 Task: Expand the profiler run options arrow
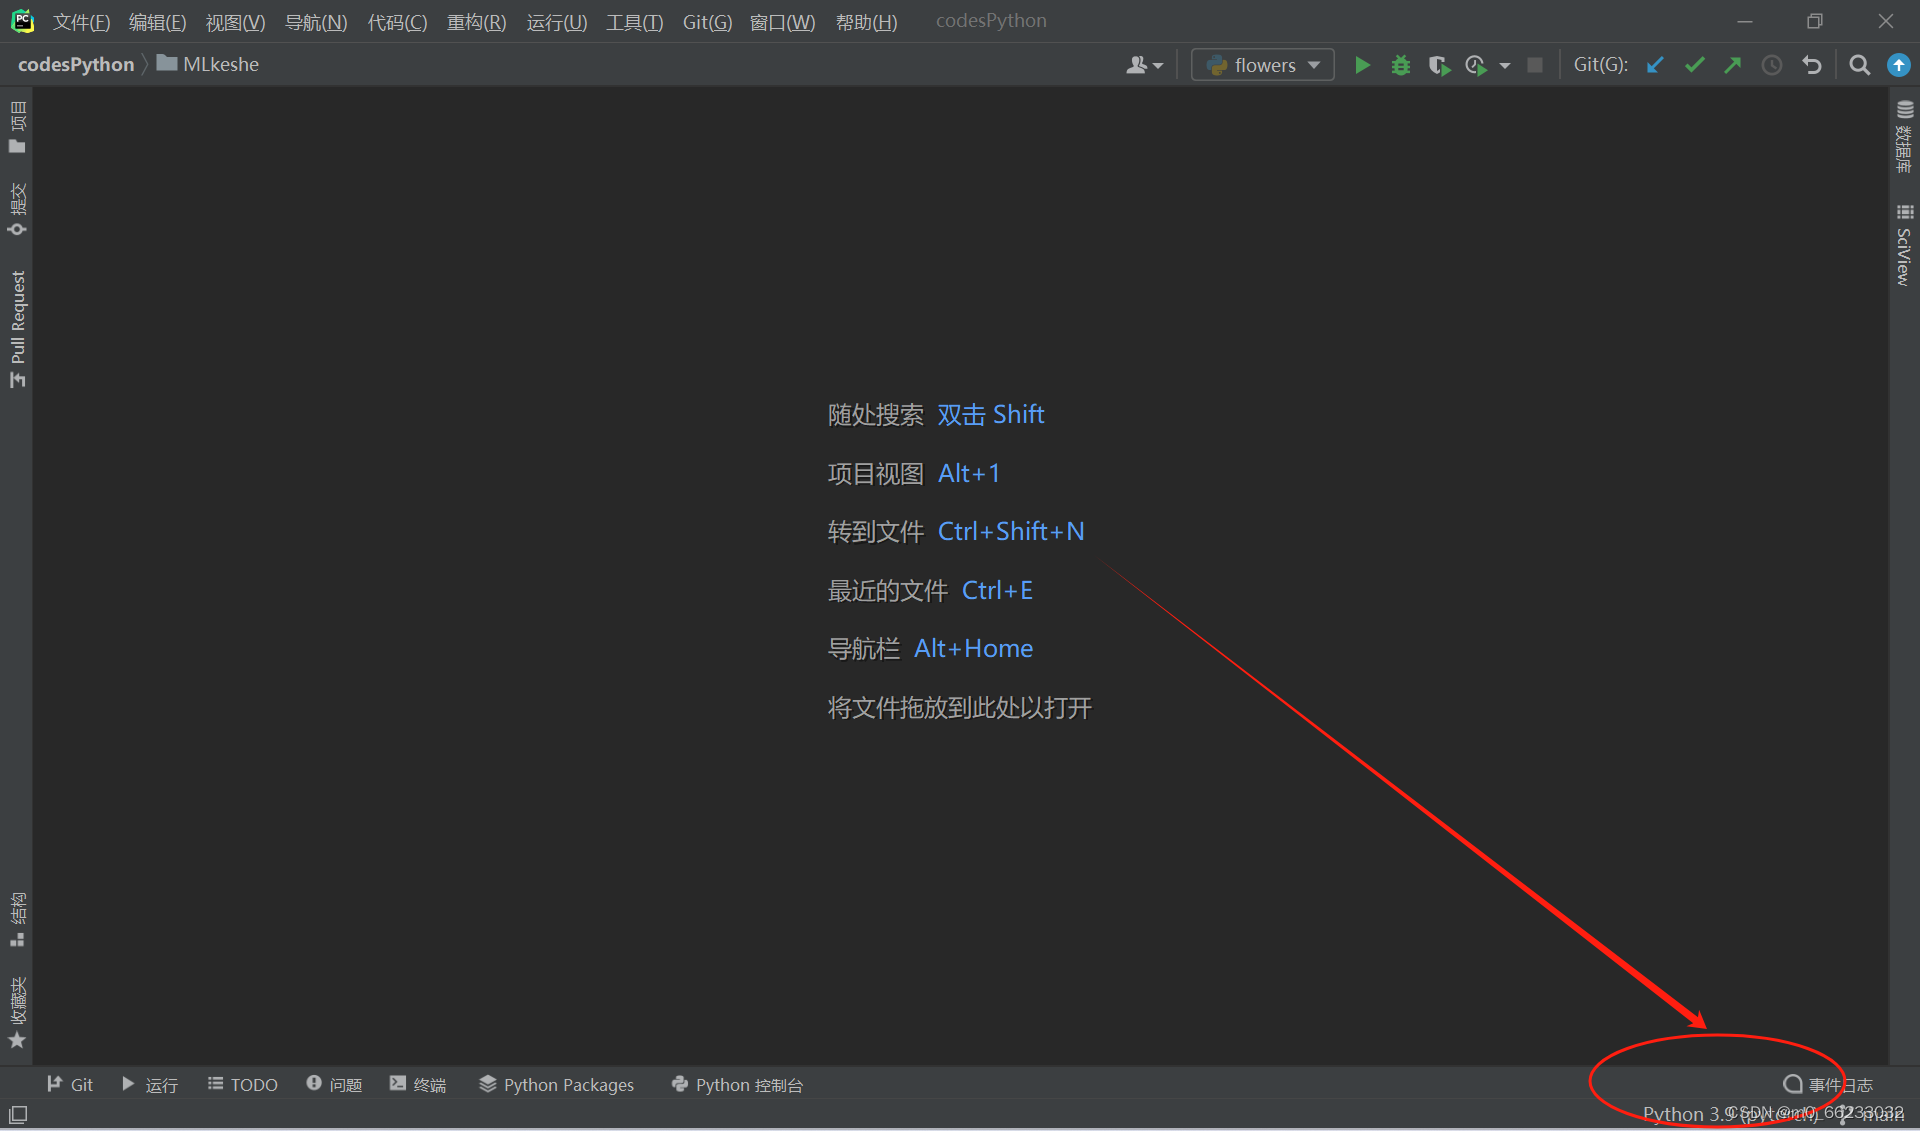[x=1505, y=64]
